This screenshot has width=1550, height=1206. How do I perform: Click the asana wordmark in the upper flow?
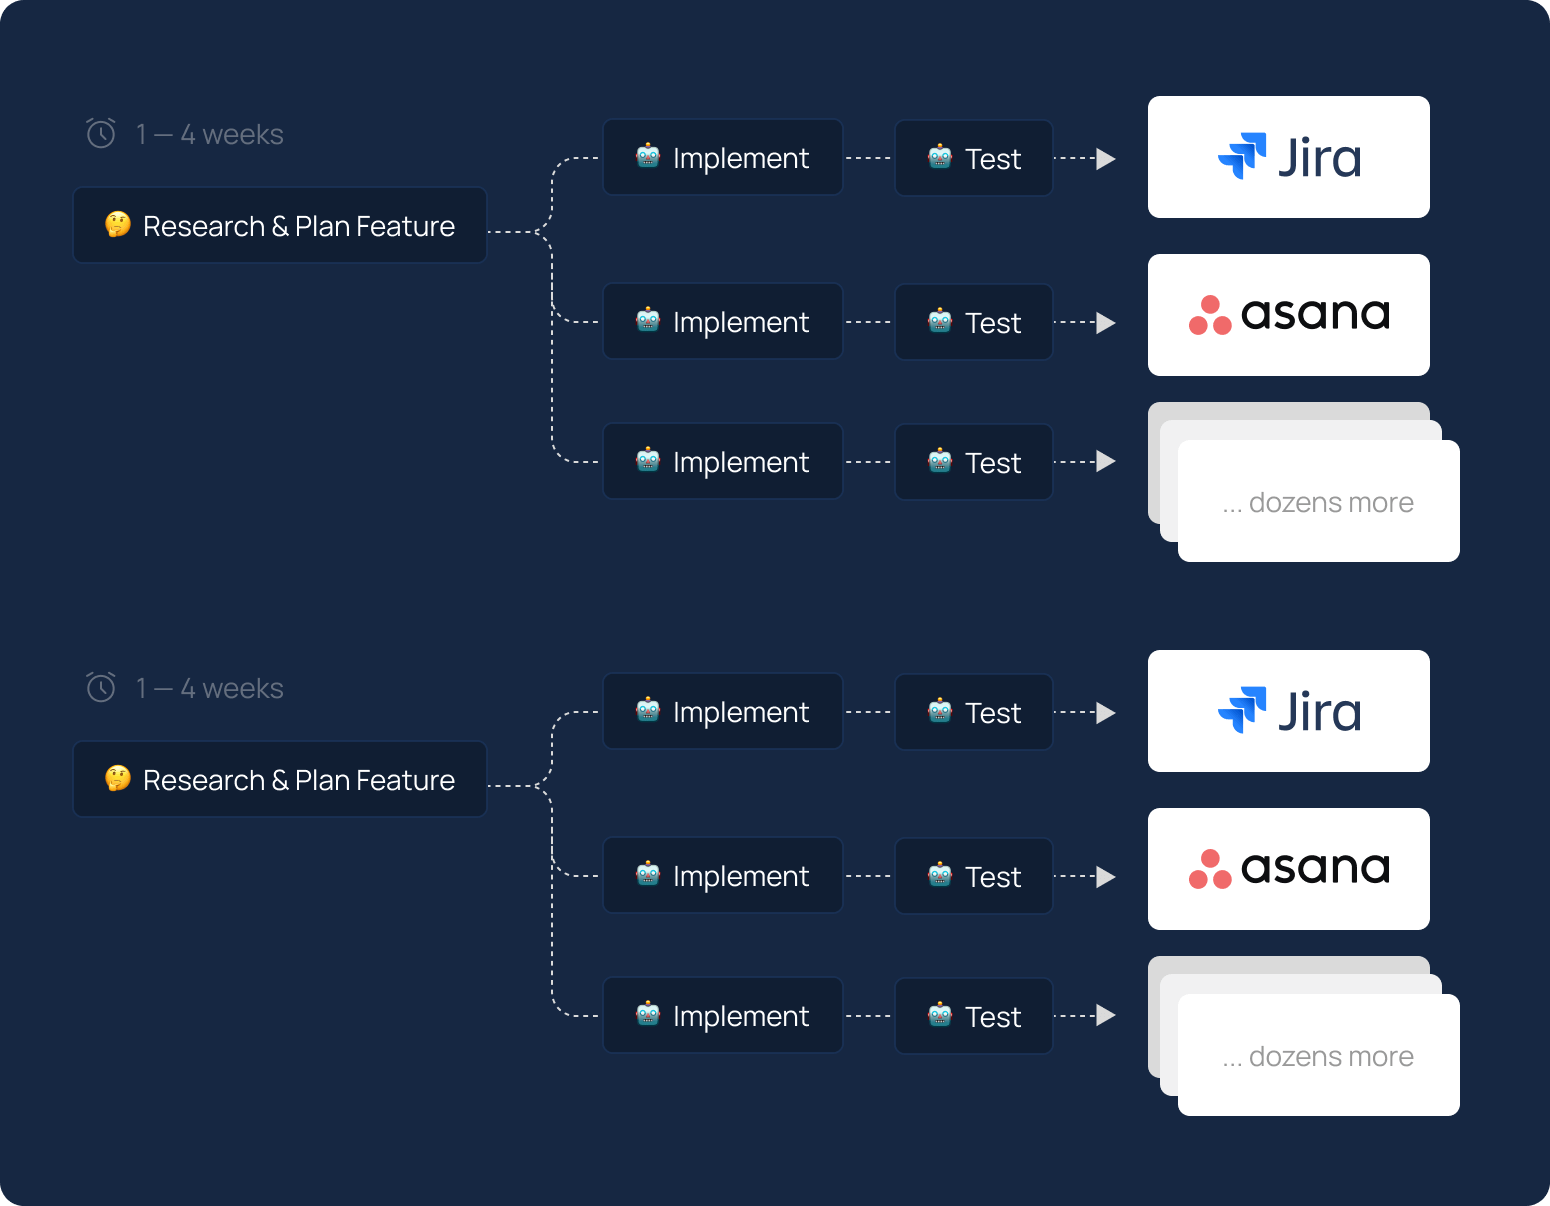click(x=1316, y=315)
